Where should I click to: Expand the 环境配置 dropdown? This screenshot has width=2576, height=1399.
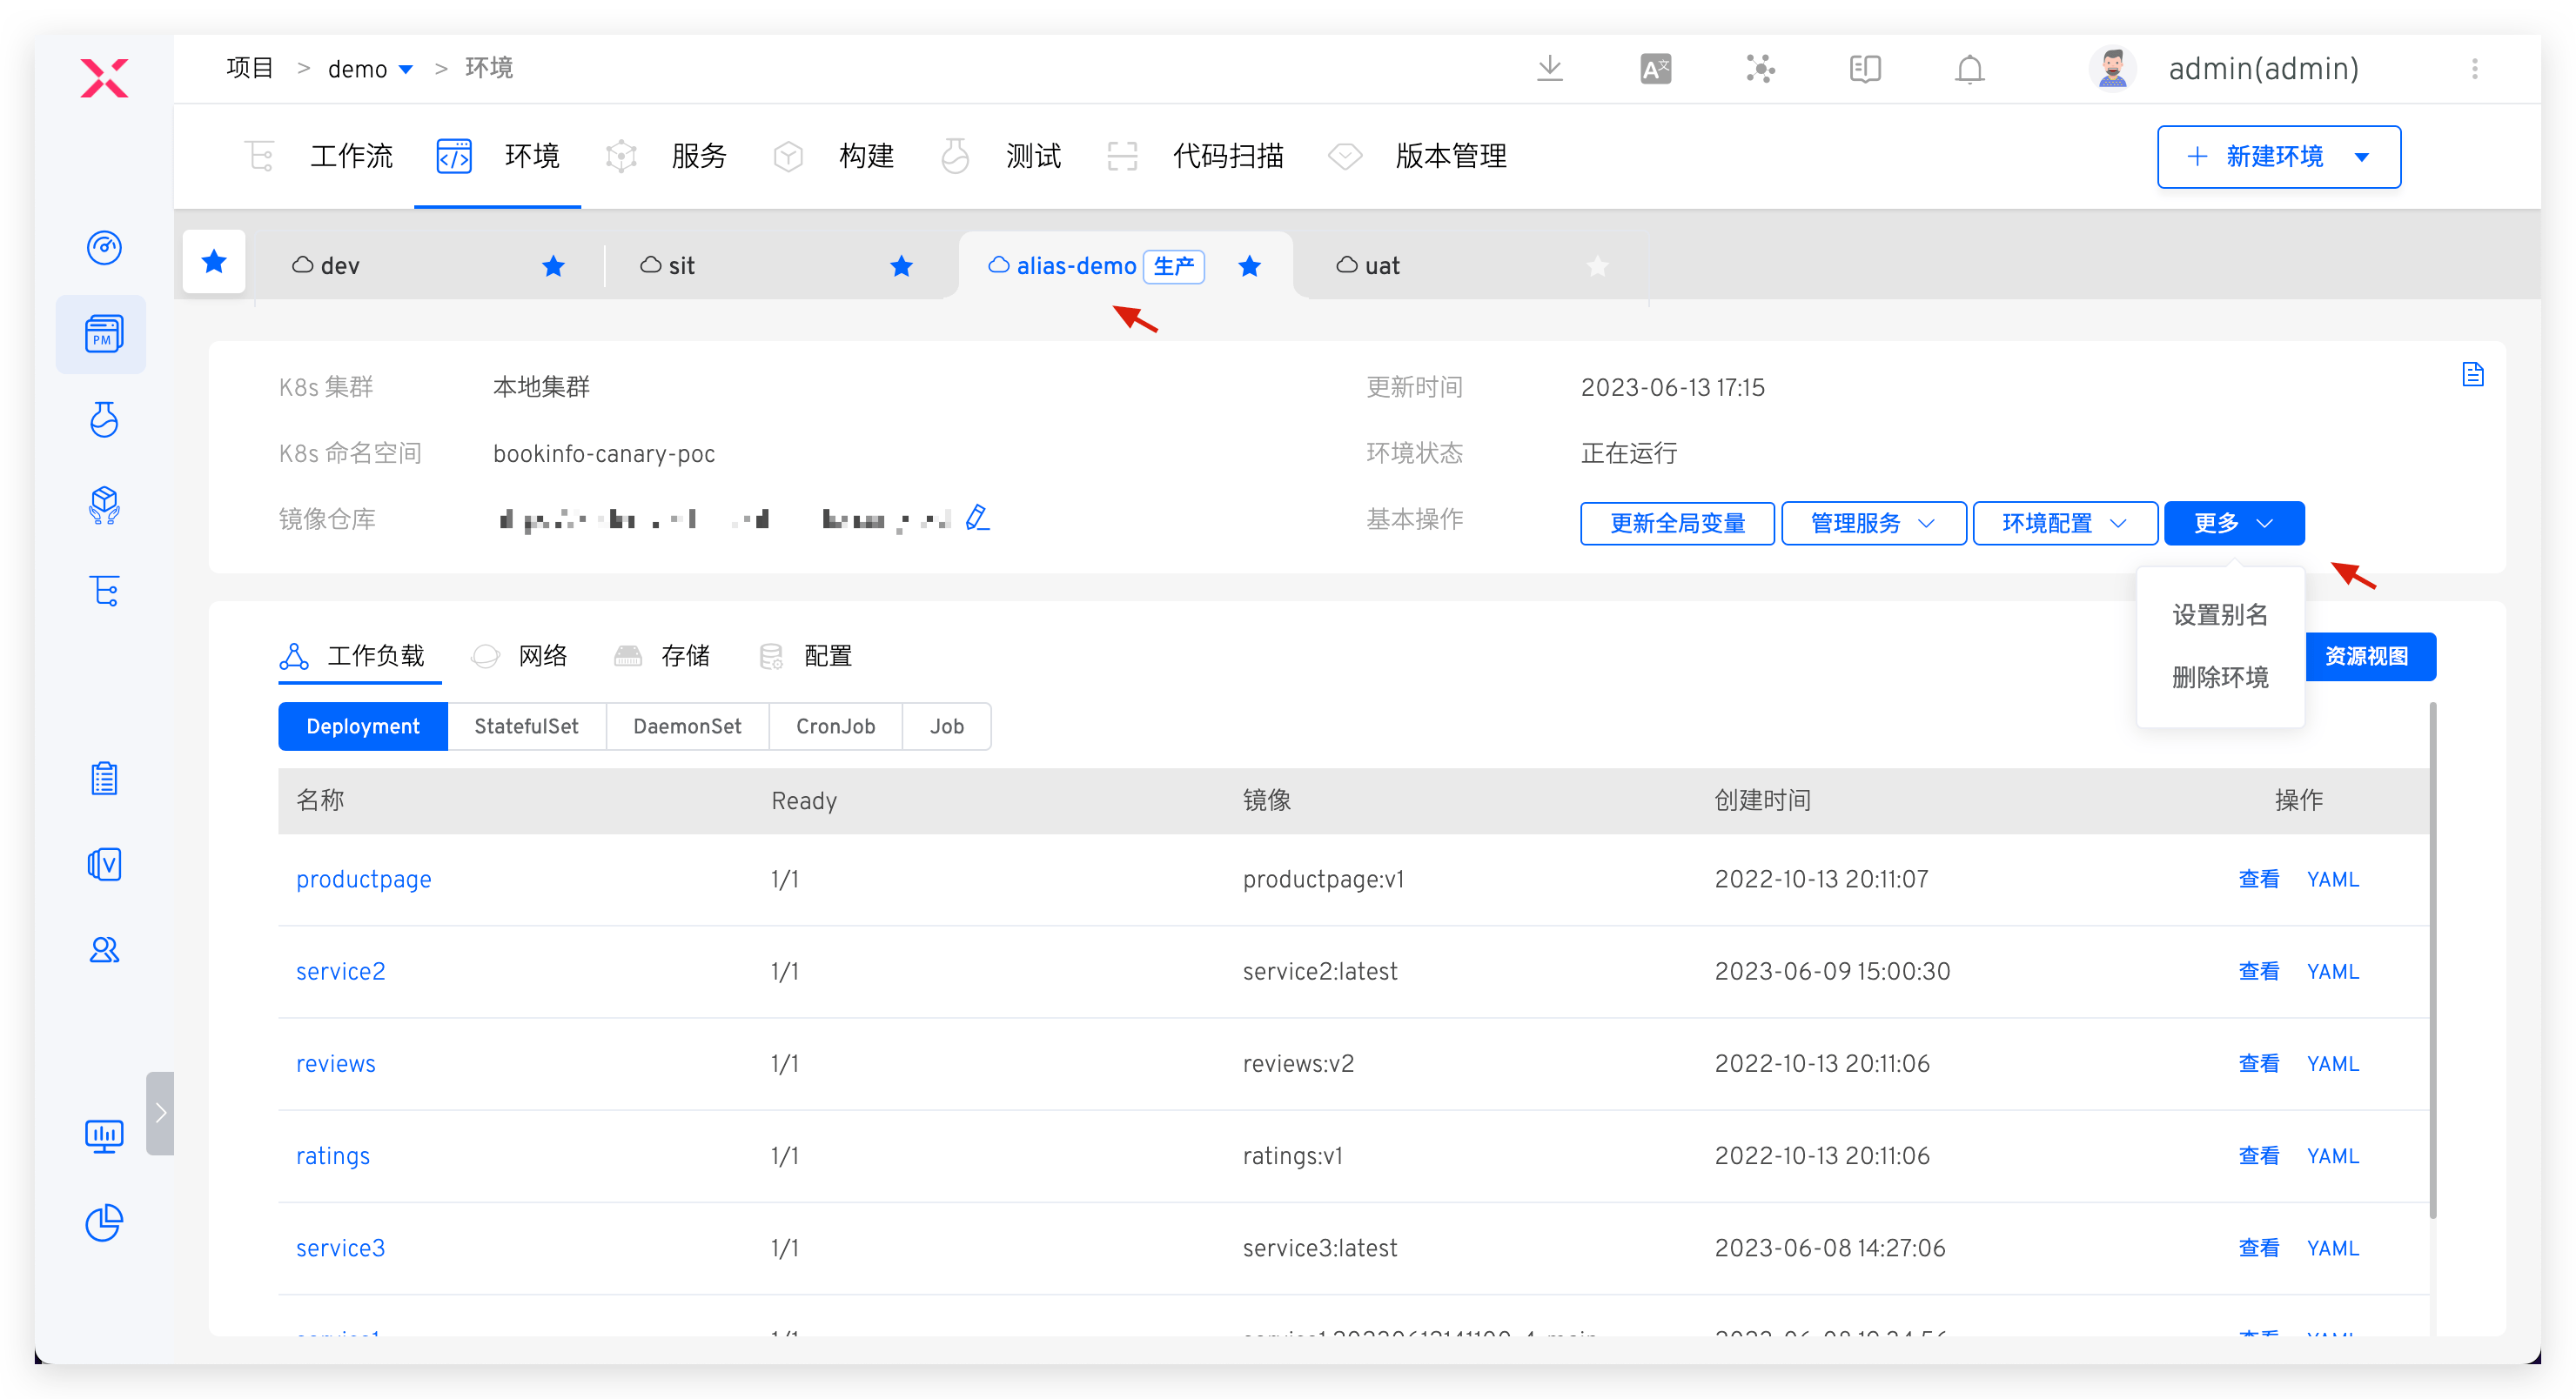point(2064,522)
